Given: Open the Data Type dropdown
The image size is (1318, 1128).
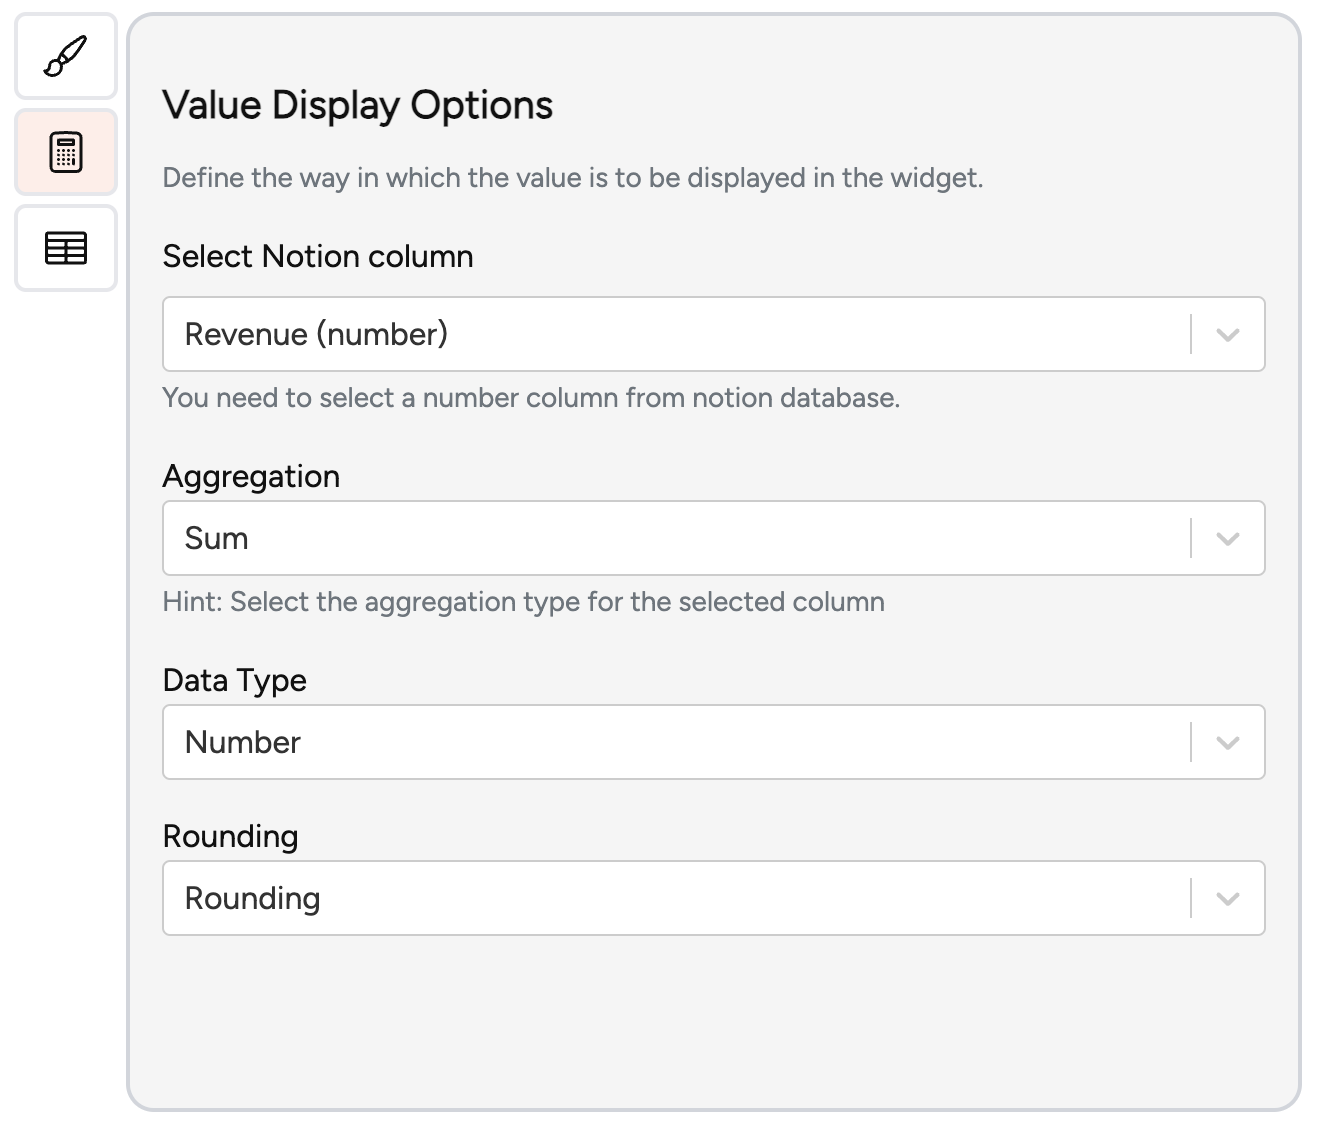Looking at the screenshot, I should tap(713, 742).
